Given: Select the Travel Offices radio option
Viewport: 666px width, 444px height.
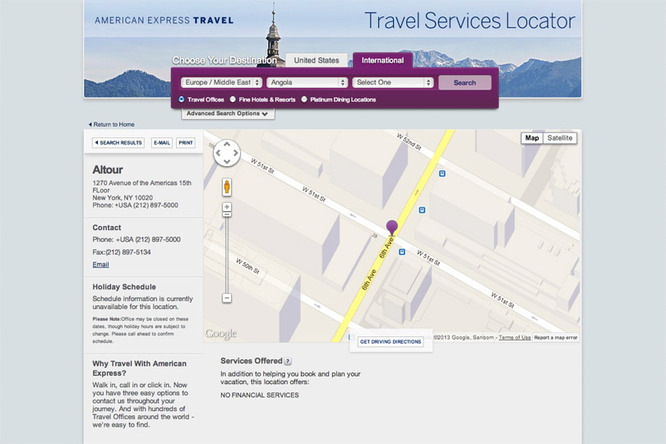Looking at the screenshot, I should 181,99.
